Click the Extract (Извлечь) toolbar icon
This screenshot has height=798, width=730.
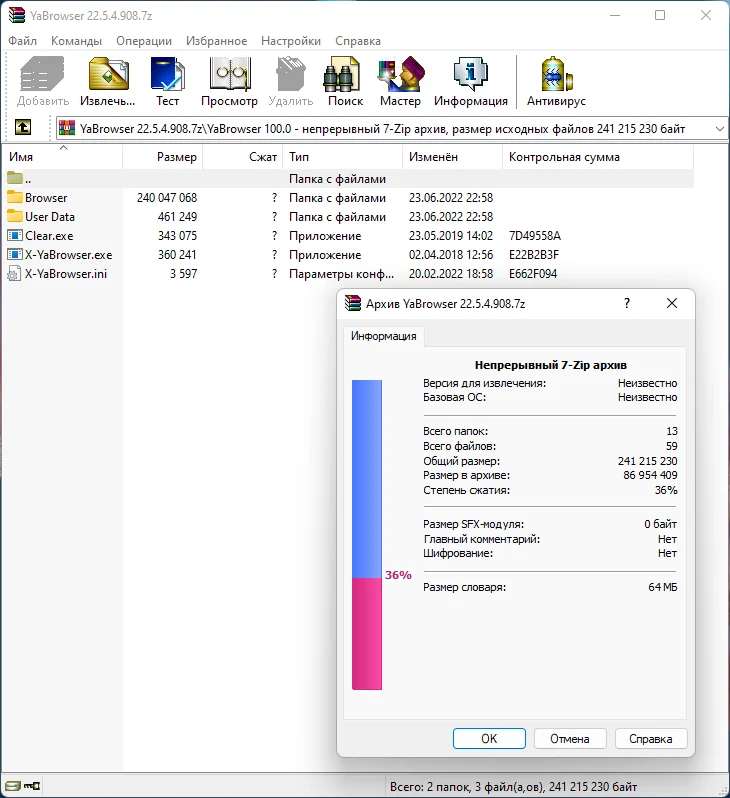click(108, 81)
